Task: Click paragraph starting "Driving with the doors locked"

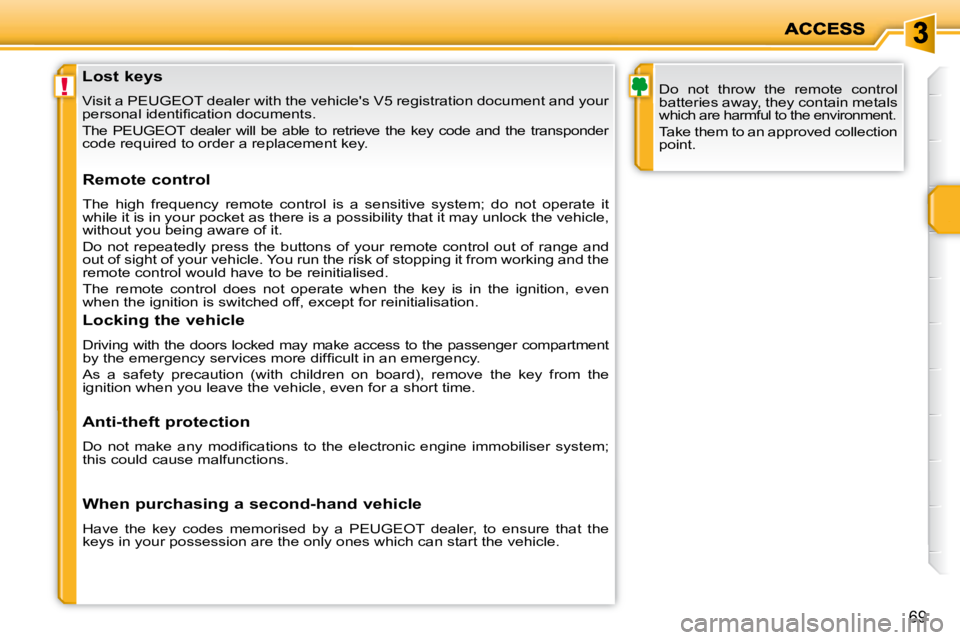Action: click(x=345, y=352)
